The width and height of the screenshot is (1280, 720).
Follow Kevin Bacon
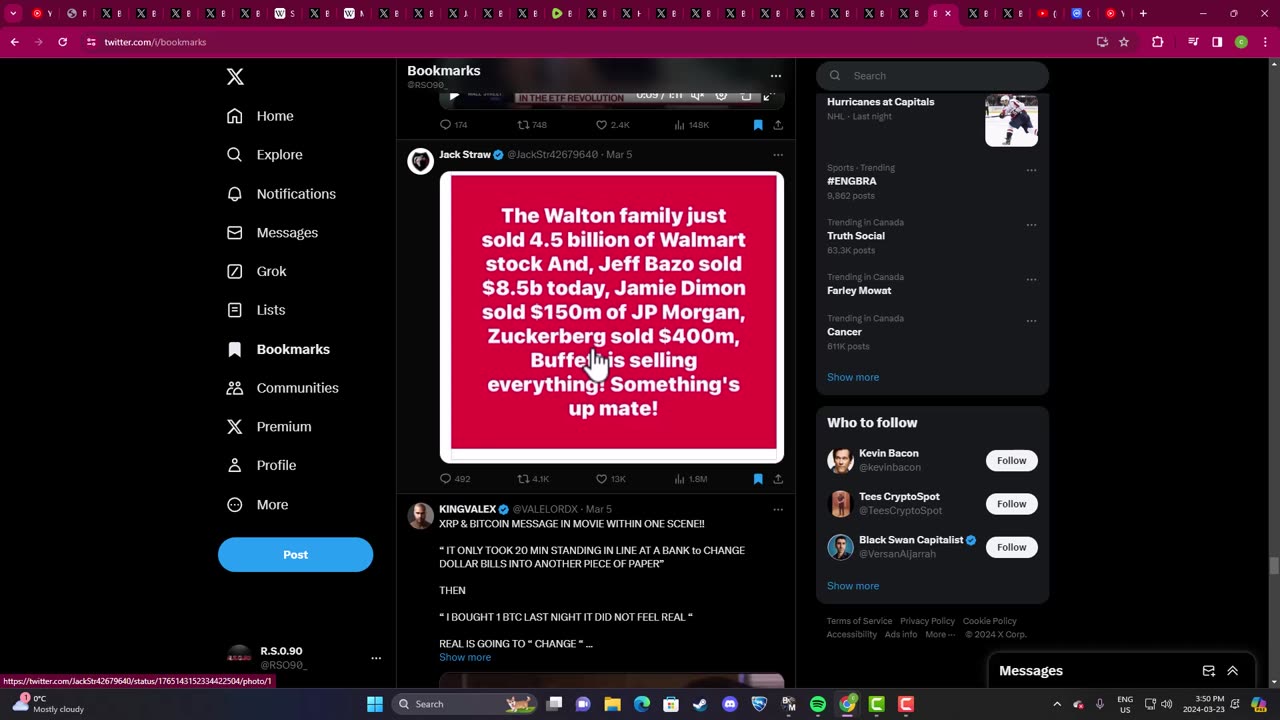tap(1011, 461)
